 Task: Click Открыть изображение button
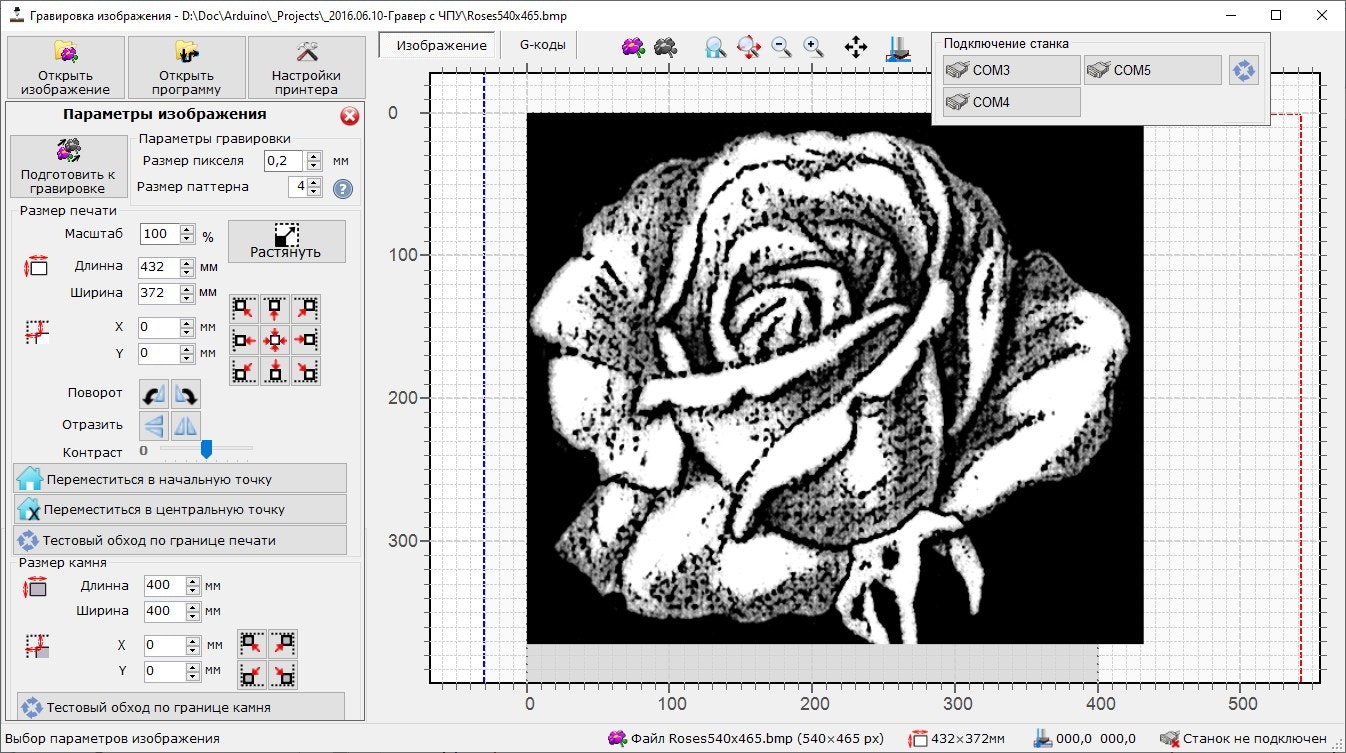[x=66, y=66]
